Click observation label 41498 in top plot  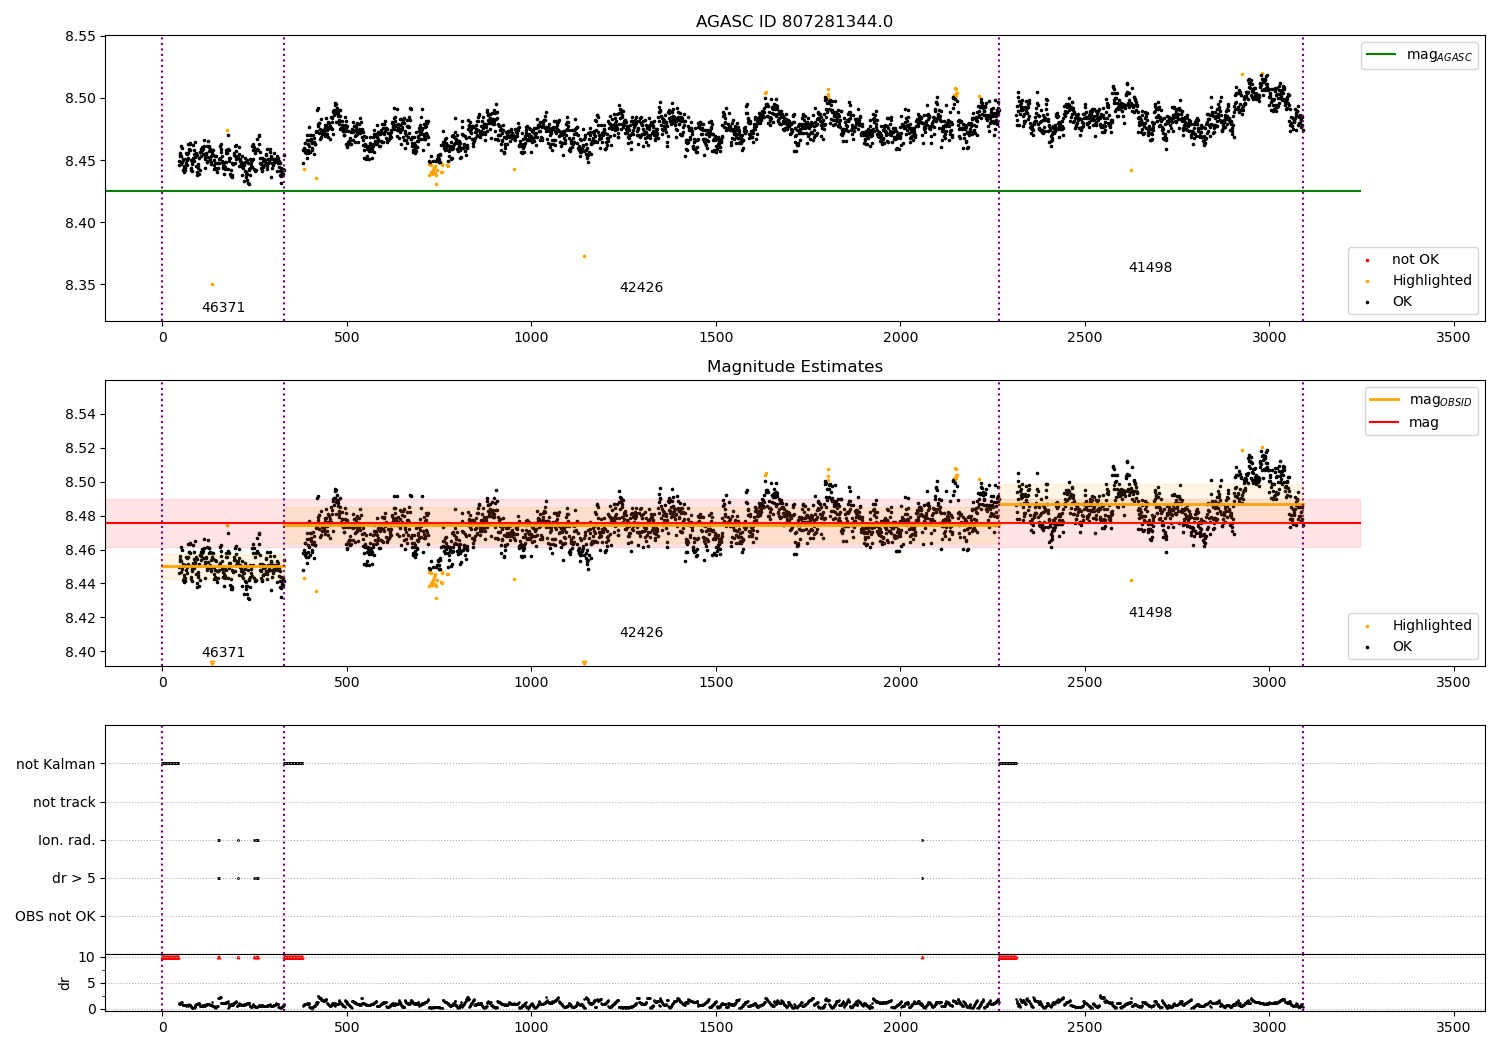pyautogui.click(x=1150, y=268)
